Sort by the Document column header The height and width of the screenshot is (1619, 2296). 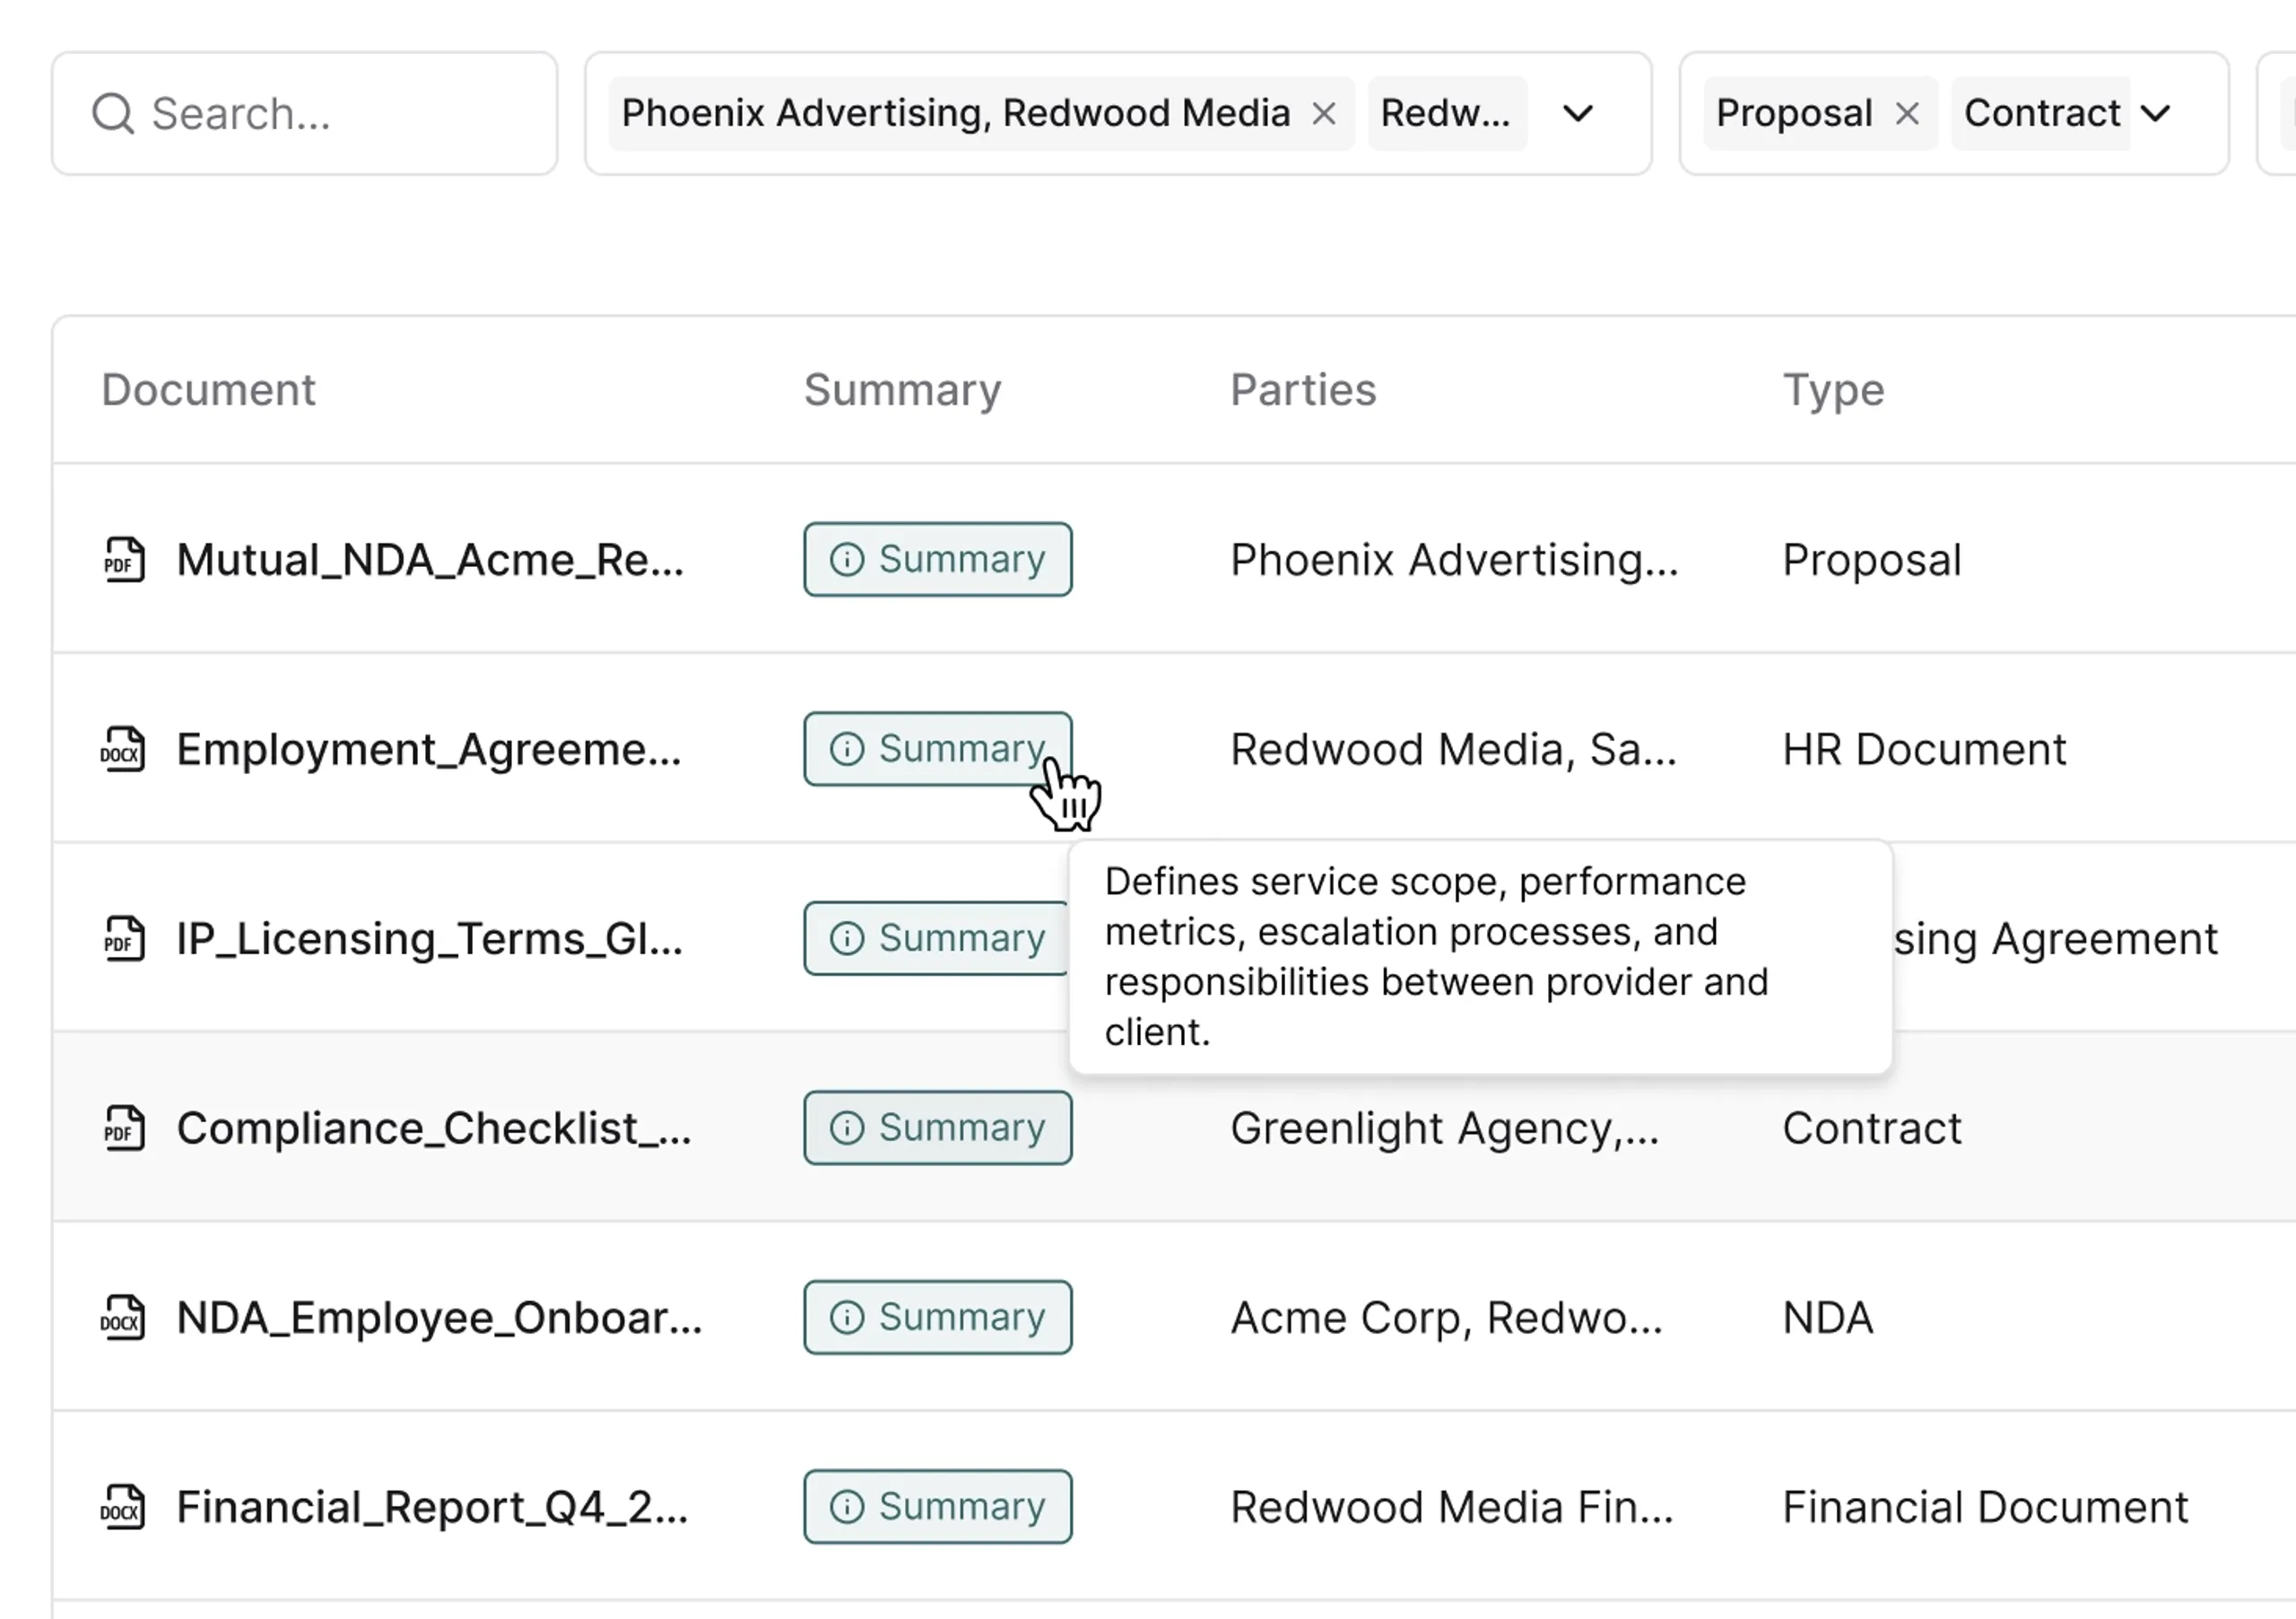pyautogui.click(x=208, y=390)
